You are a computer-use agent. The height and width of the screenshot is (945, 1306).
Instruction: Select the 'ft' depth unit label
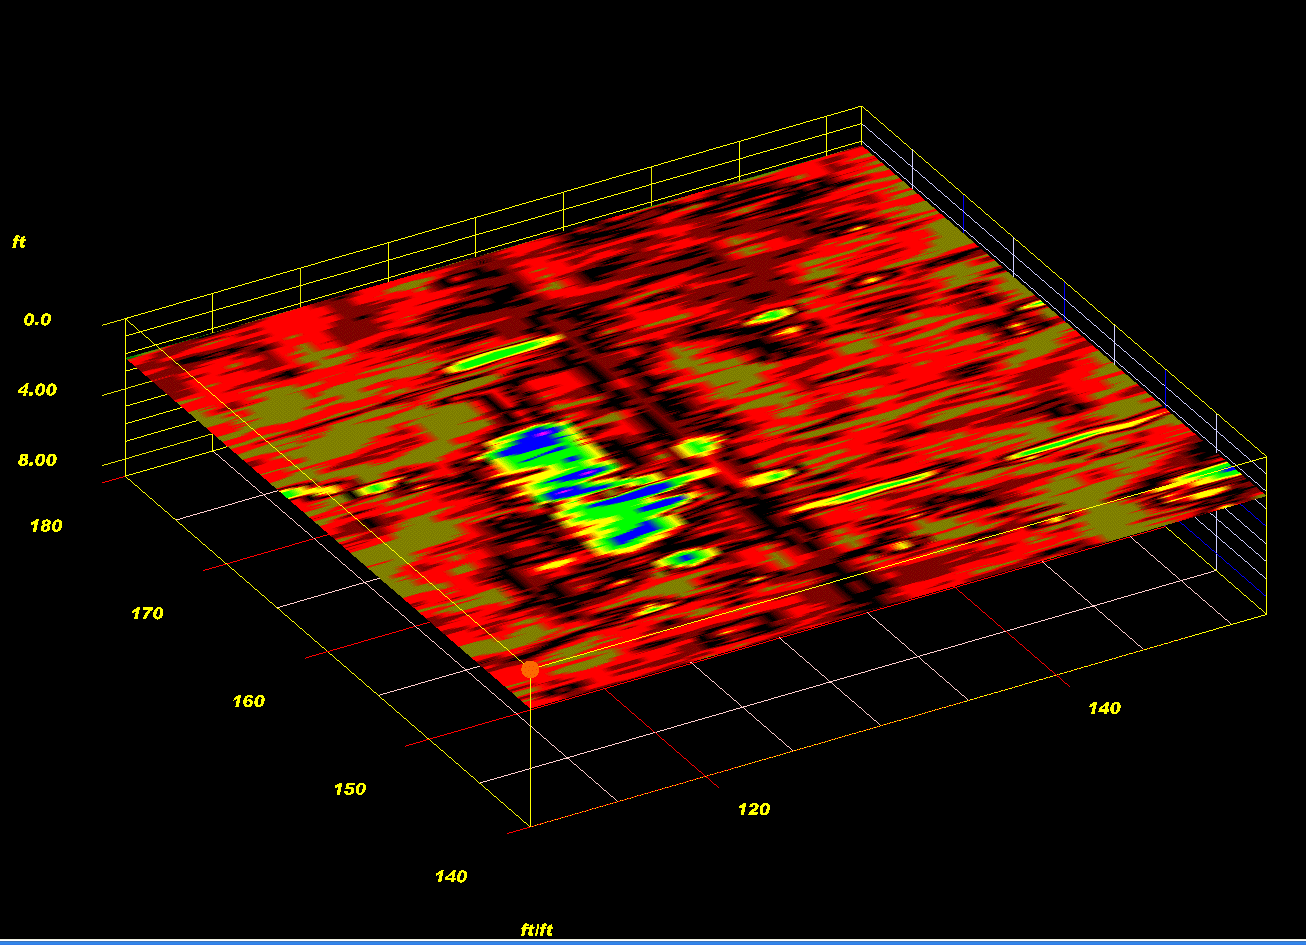click(19, 241)
